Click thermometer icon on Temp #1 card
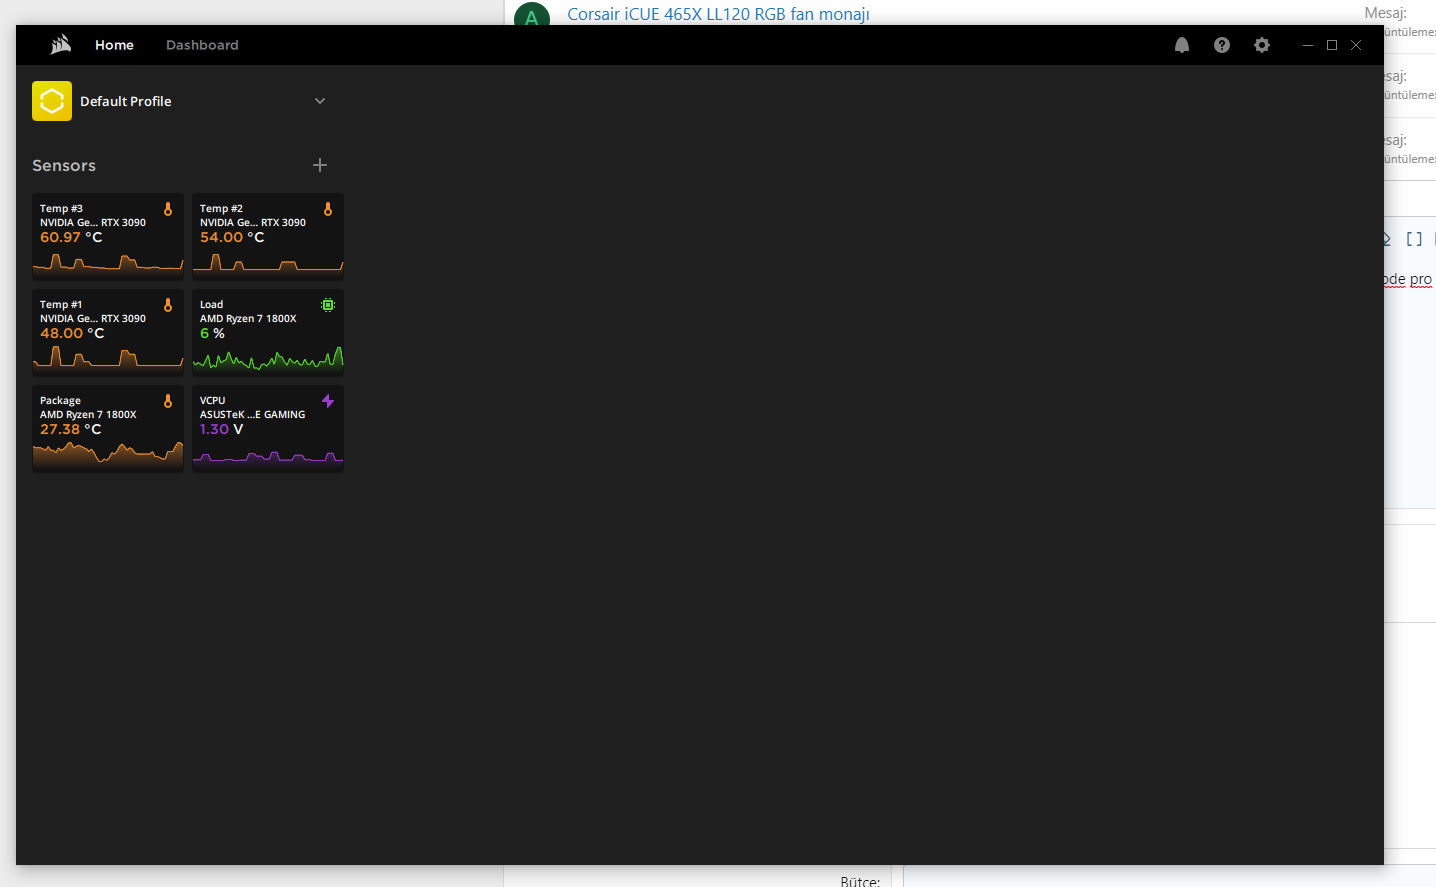The image size is (1436, 887). [168, 305]
